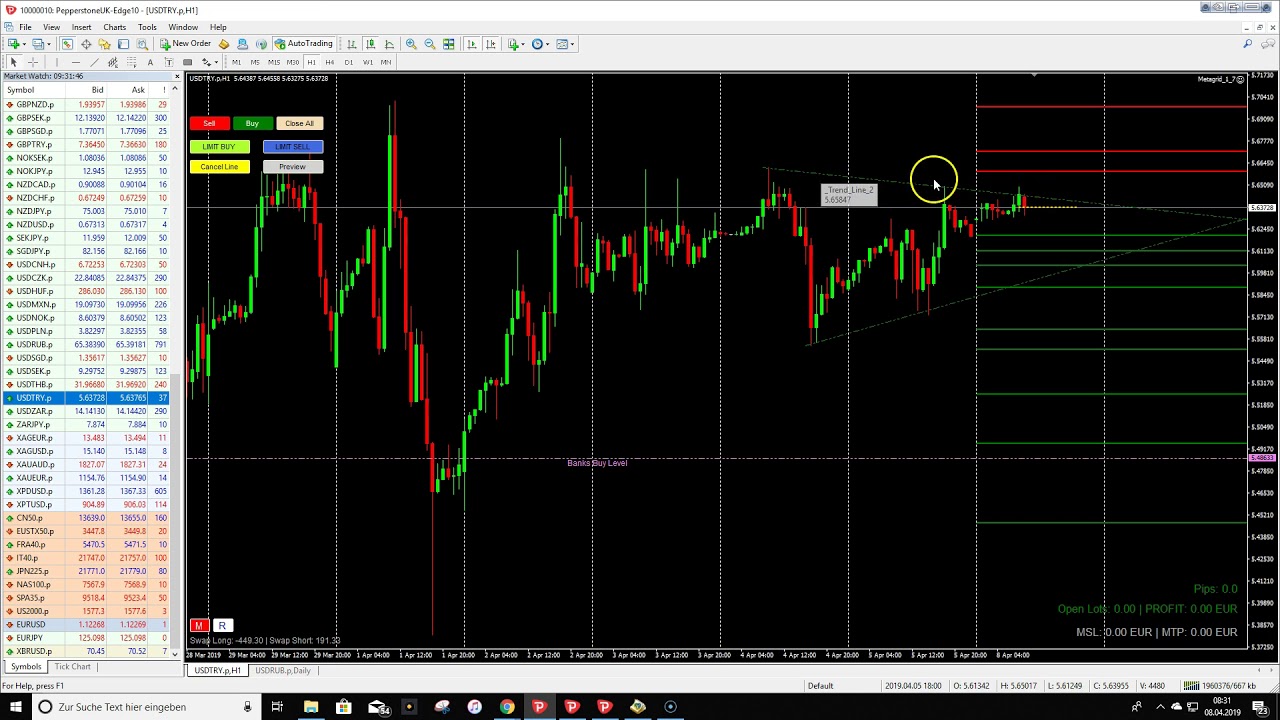The width and height of the screenshot is (1280, 720).
Task: Close the Market Watch panel
Action: (x=177, y=76)
